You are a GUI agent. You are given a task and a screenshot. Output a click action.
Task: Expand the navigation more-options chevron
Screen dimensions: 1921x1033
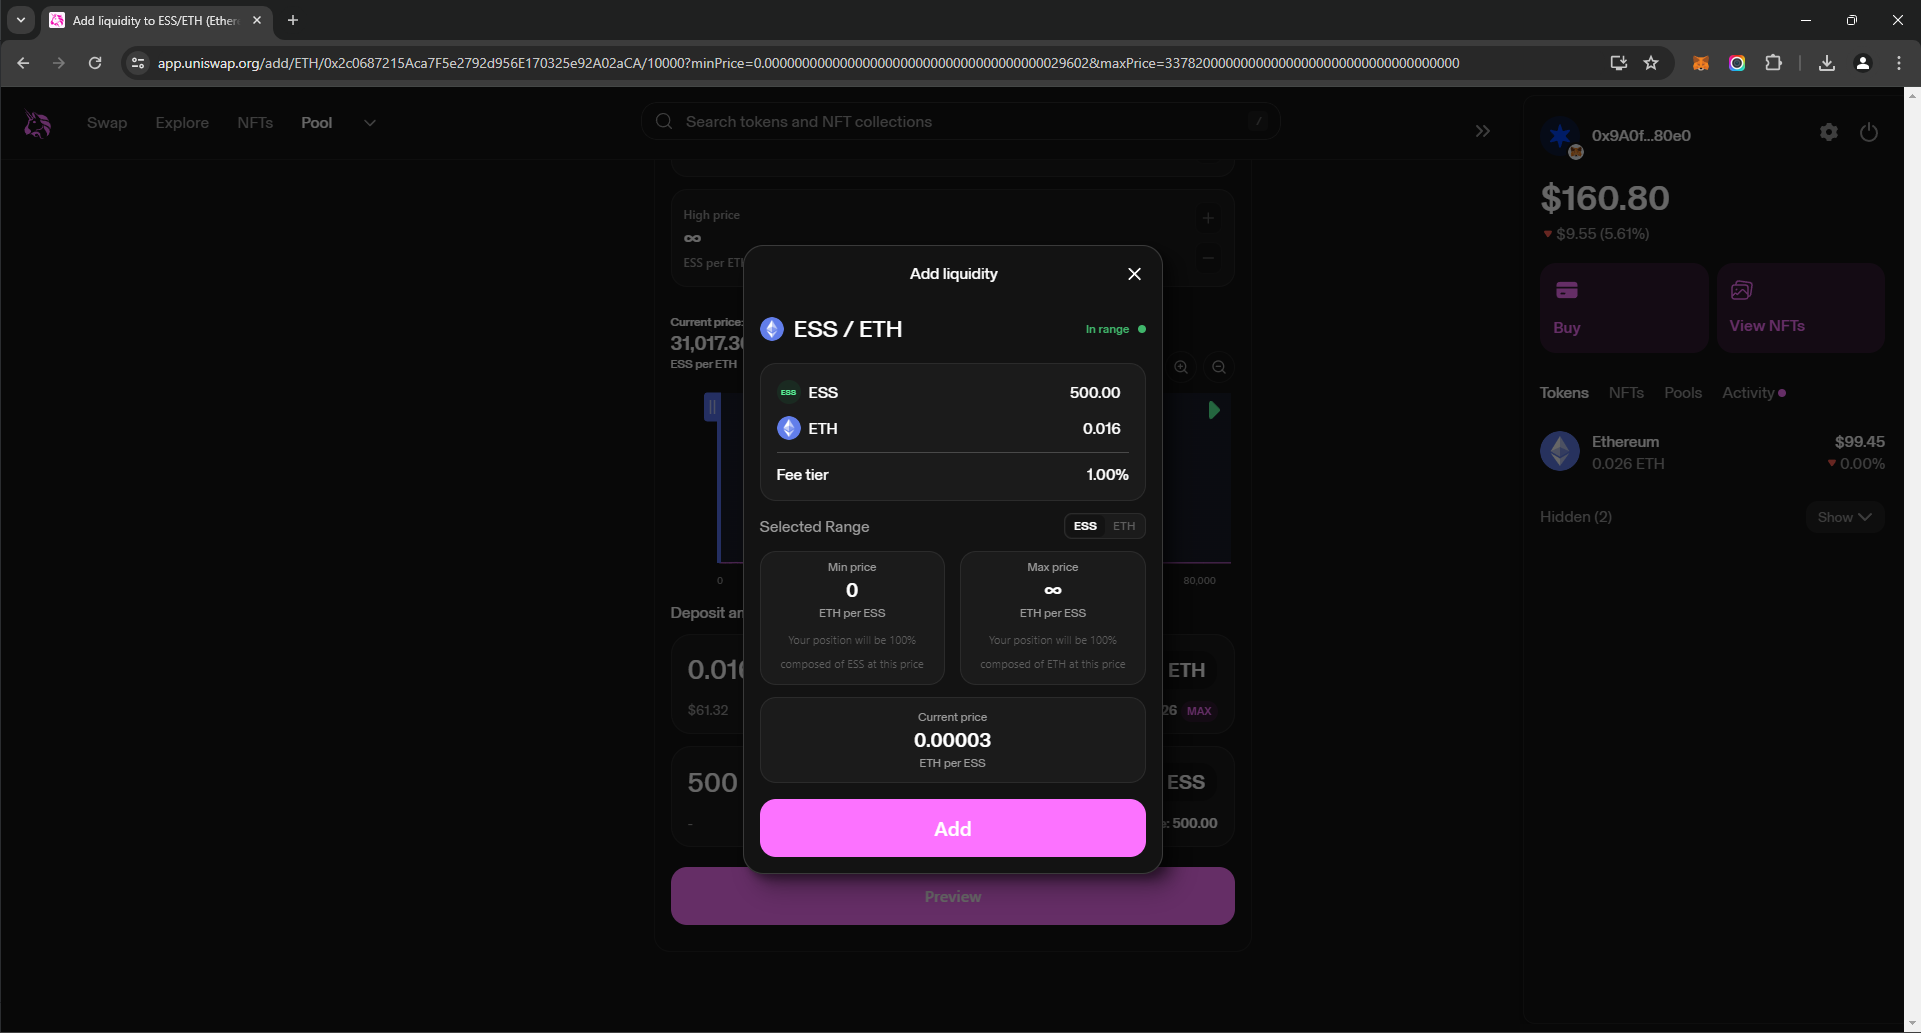[369, 123]
